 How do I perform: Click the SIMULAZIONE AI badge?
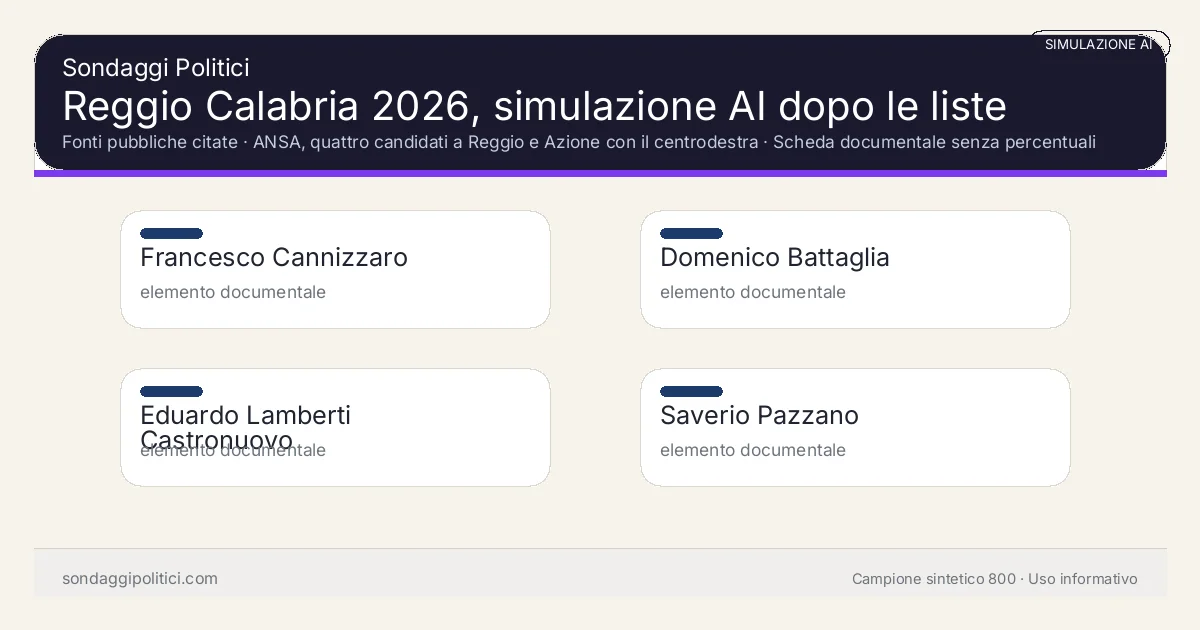tap(1098, 44)
